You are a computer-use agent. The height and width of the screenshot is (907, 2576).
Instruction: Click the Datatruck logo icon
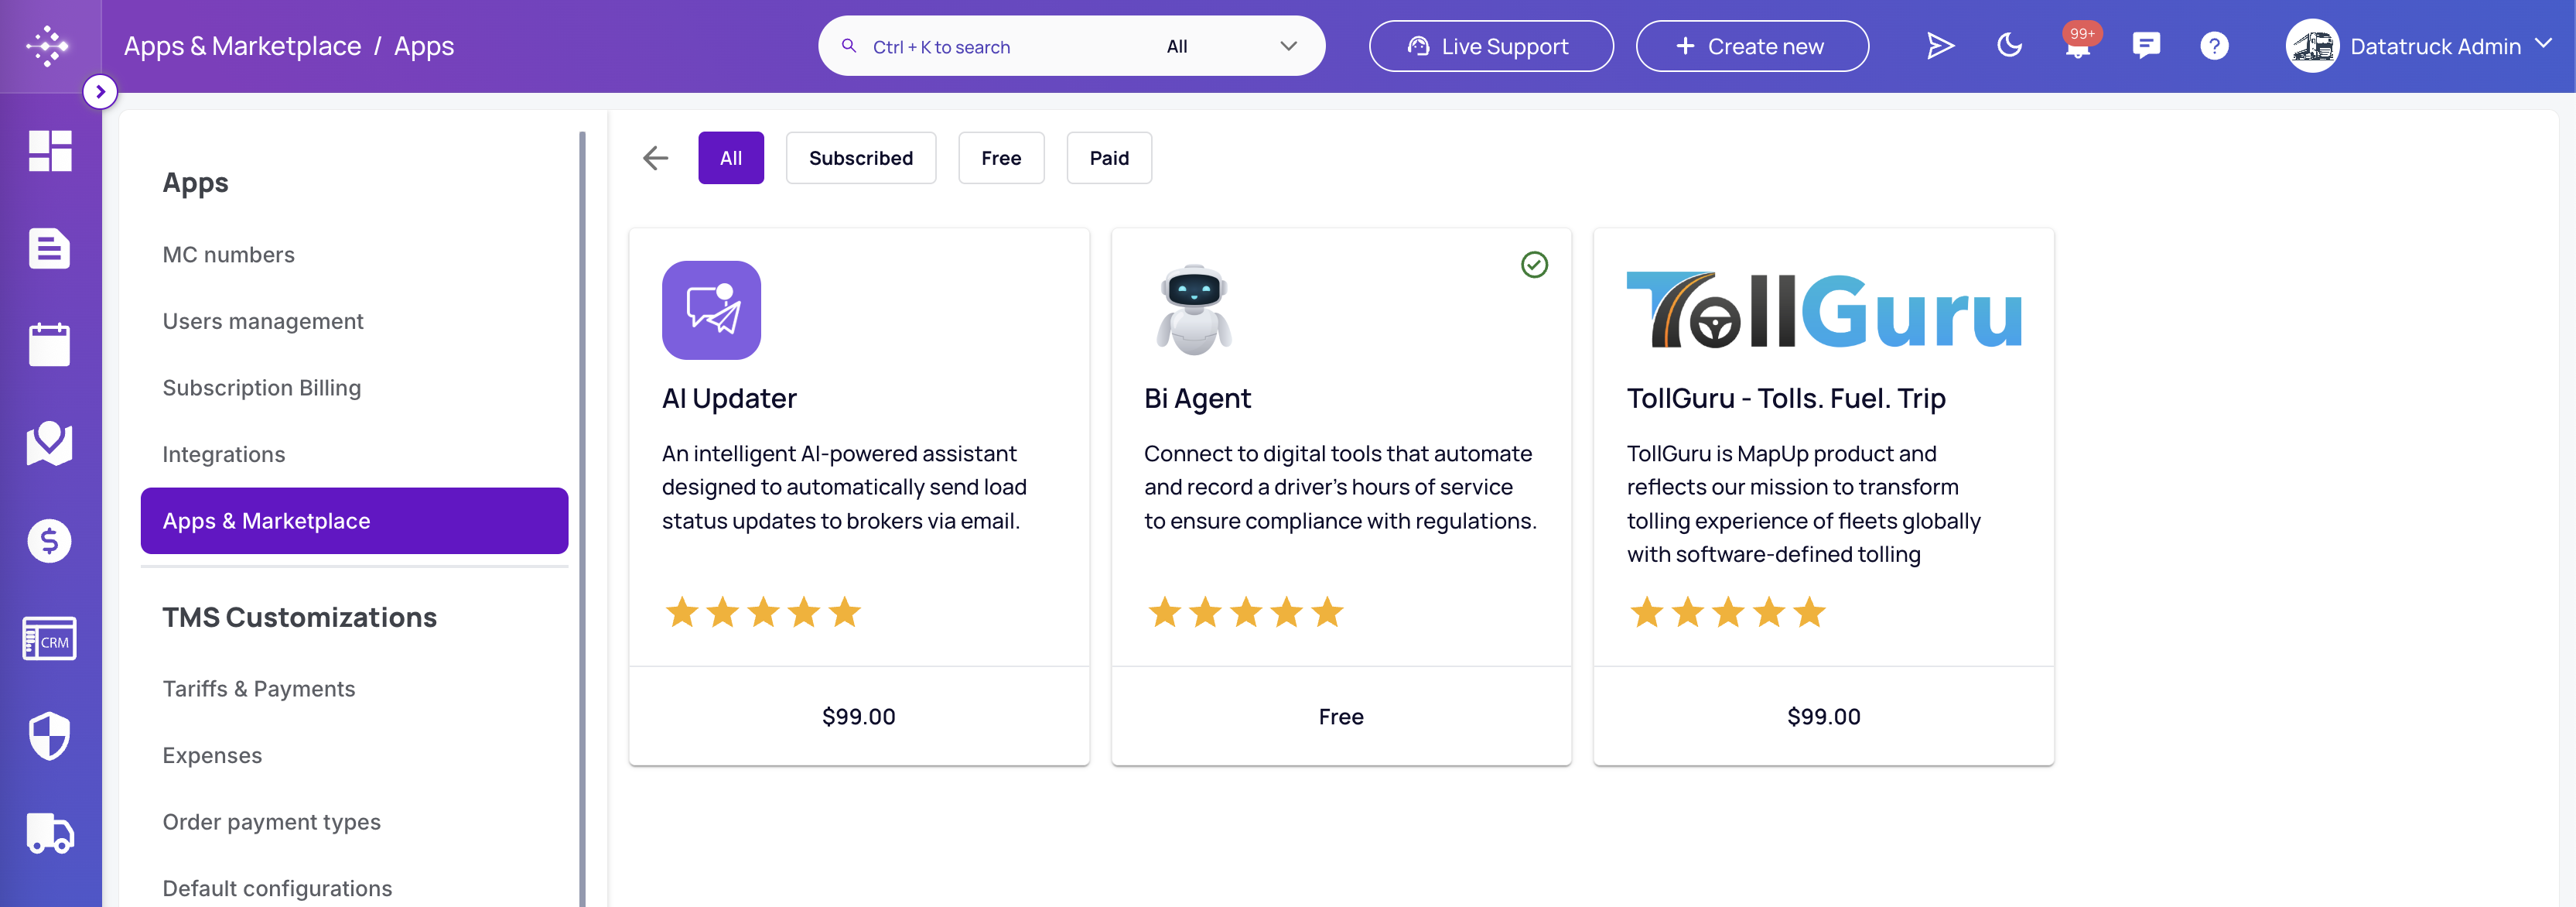[48, 46]
